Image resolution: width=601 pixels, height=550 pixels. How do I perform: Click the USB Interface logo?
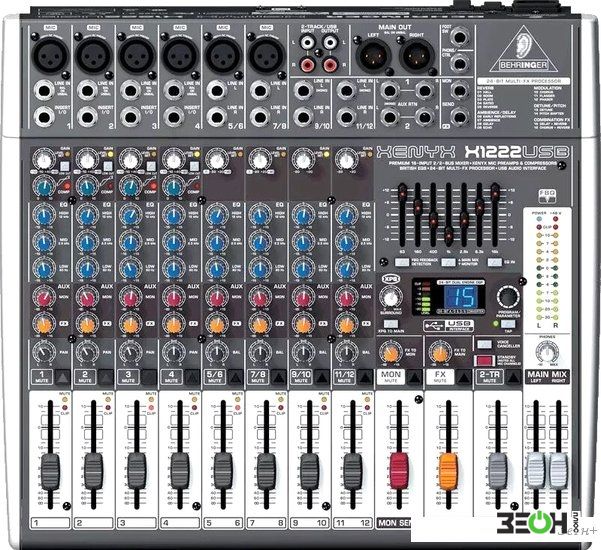449,326
